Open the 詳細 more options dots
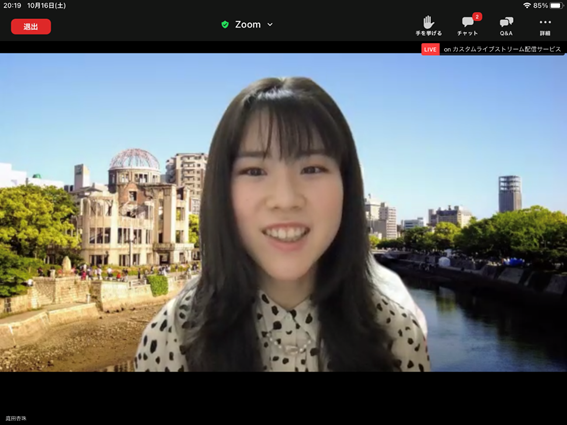 [x=545, y=26]
